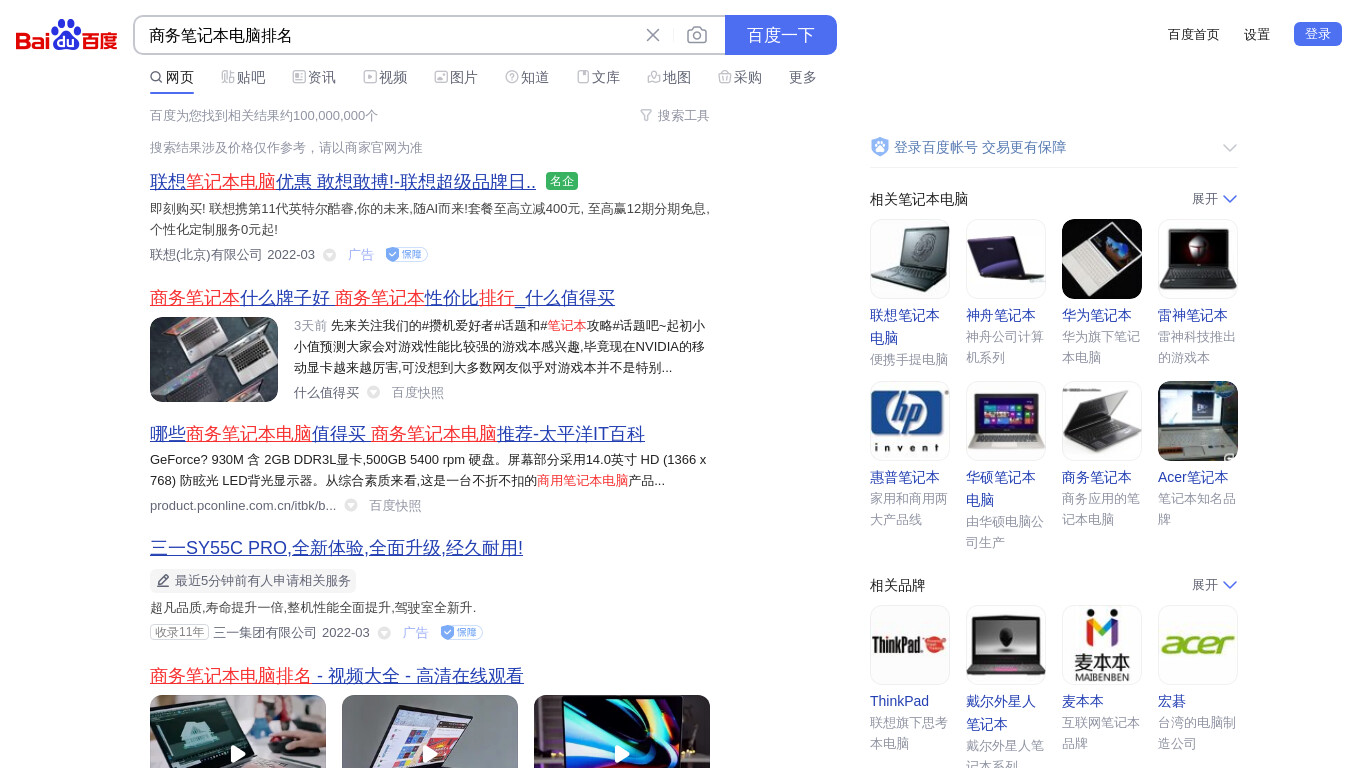Open 百度快照 for pconline result
The image size is (1366, 768).
[395, 506]
